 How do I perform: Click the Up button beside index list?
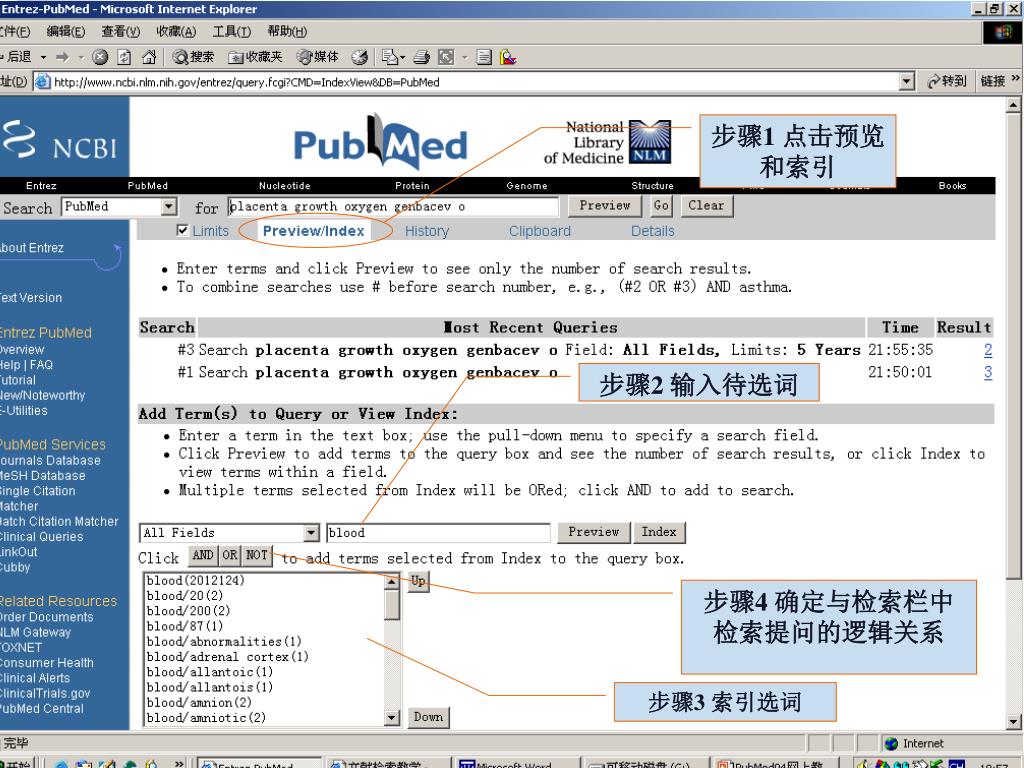[418, 581]
